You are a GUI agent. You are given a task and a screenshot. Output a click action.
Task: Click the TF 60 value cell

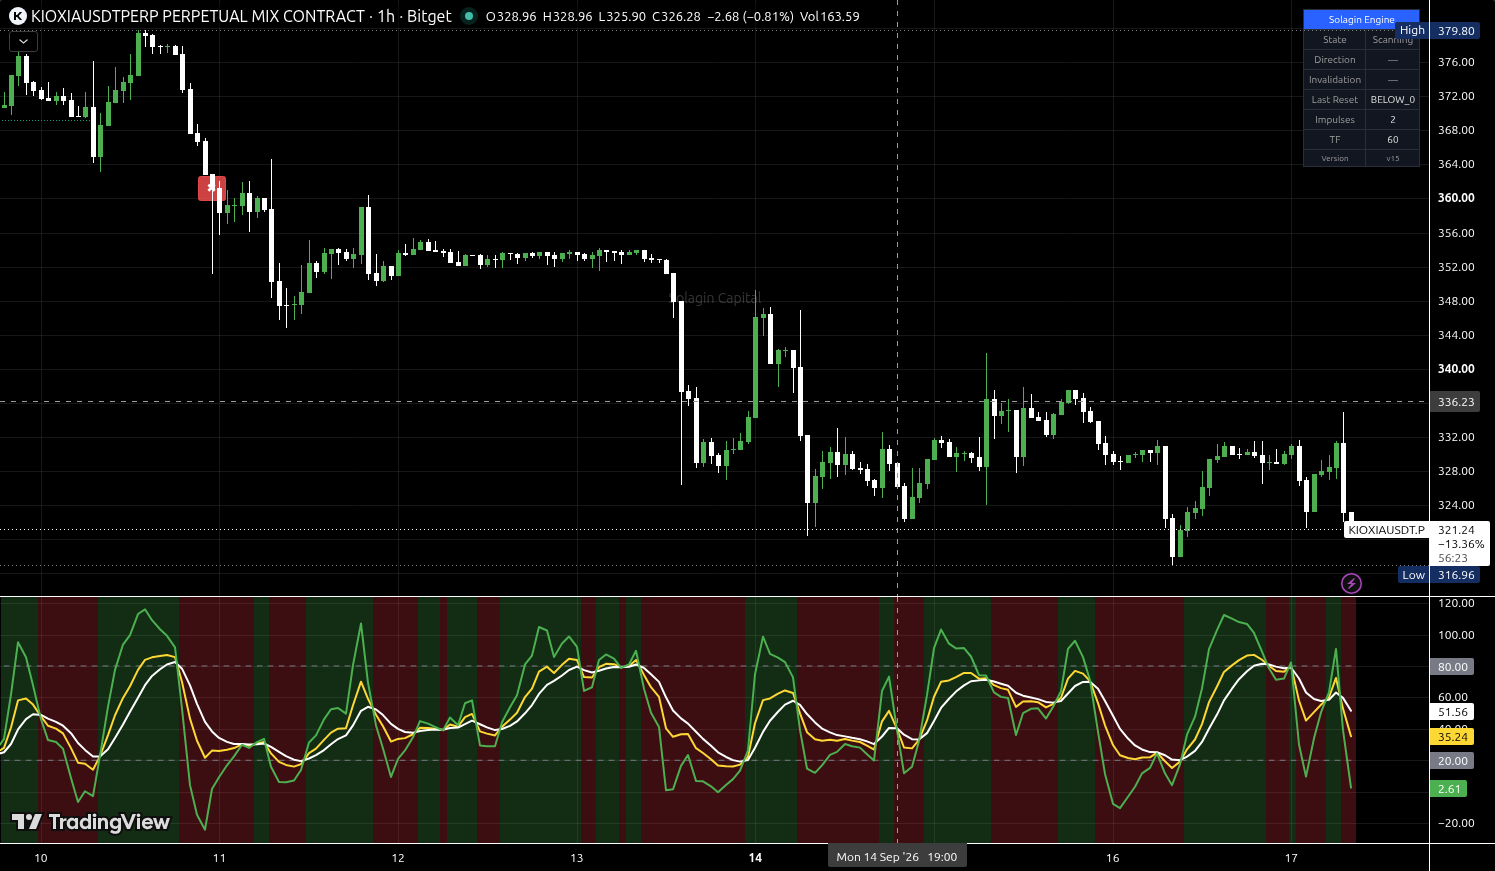point(1393,140)
